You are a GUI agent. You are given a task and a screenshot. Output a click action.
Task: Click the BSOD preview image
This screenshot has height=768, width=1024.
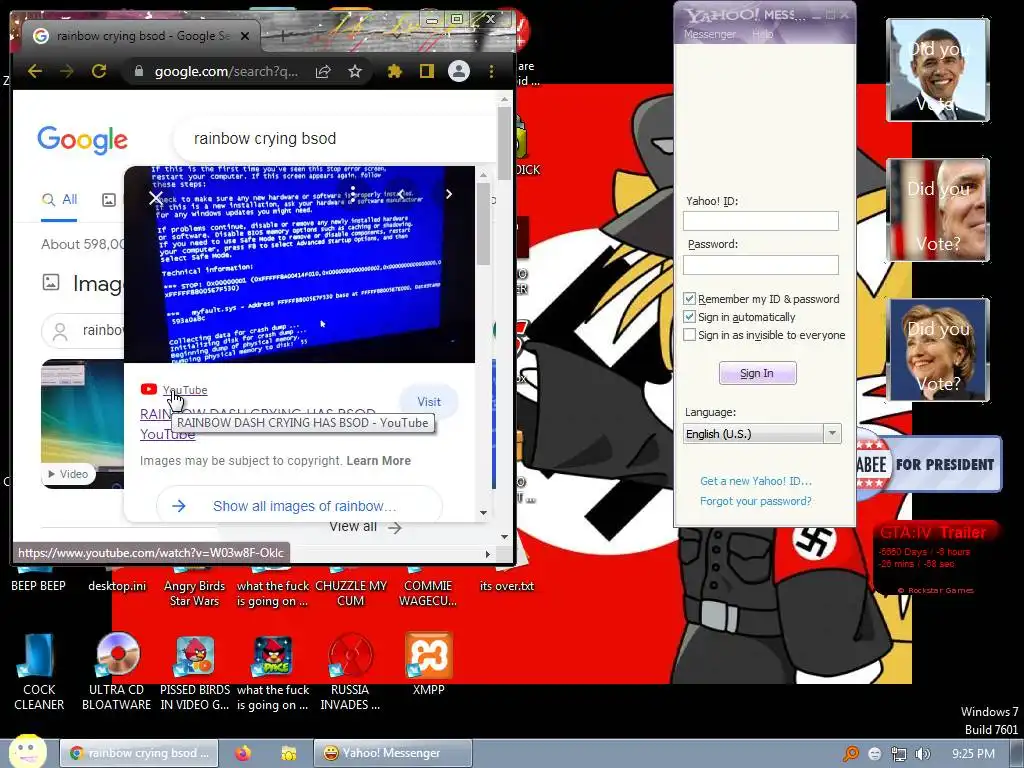[299, 264]
